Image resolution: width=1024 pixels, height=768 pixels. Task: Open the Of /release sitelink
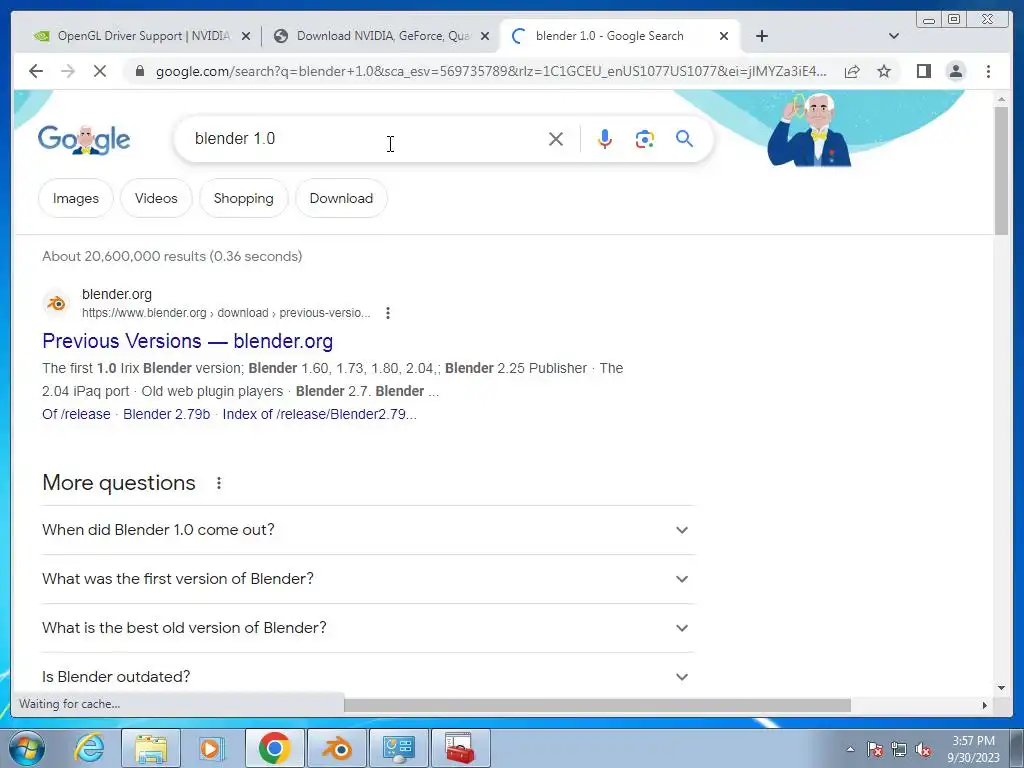(x=76, y=414)
